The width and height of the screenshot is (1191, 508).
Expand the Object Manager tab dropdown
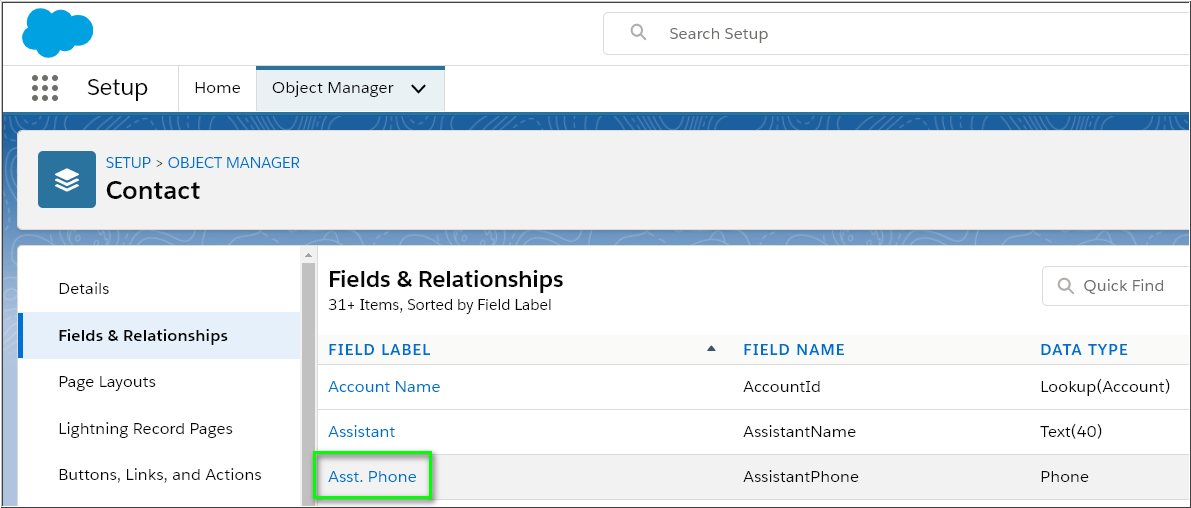pyautogui.click(x=419, y=89)
